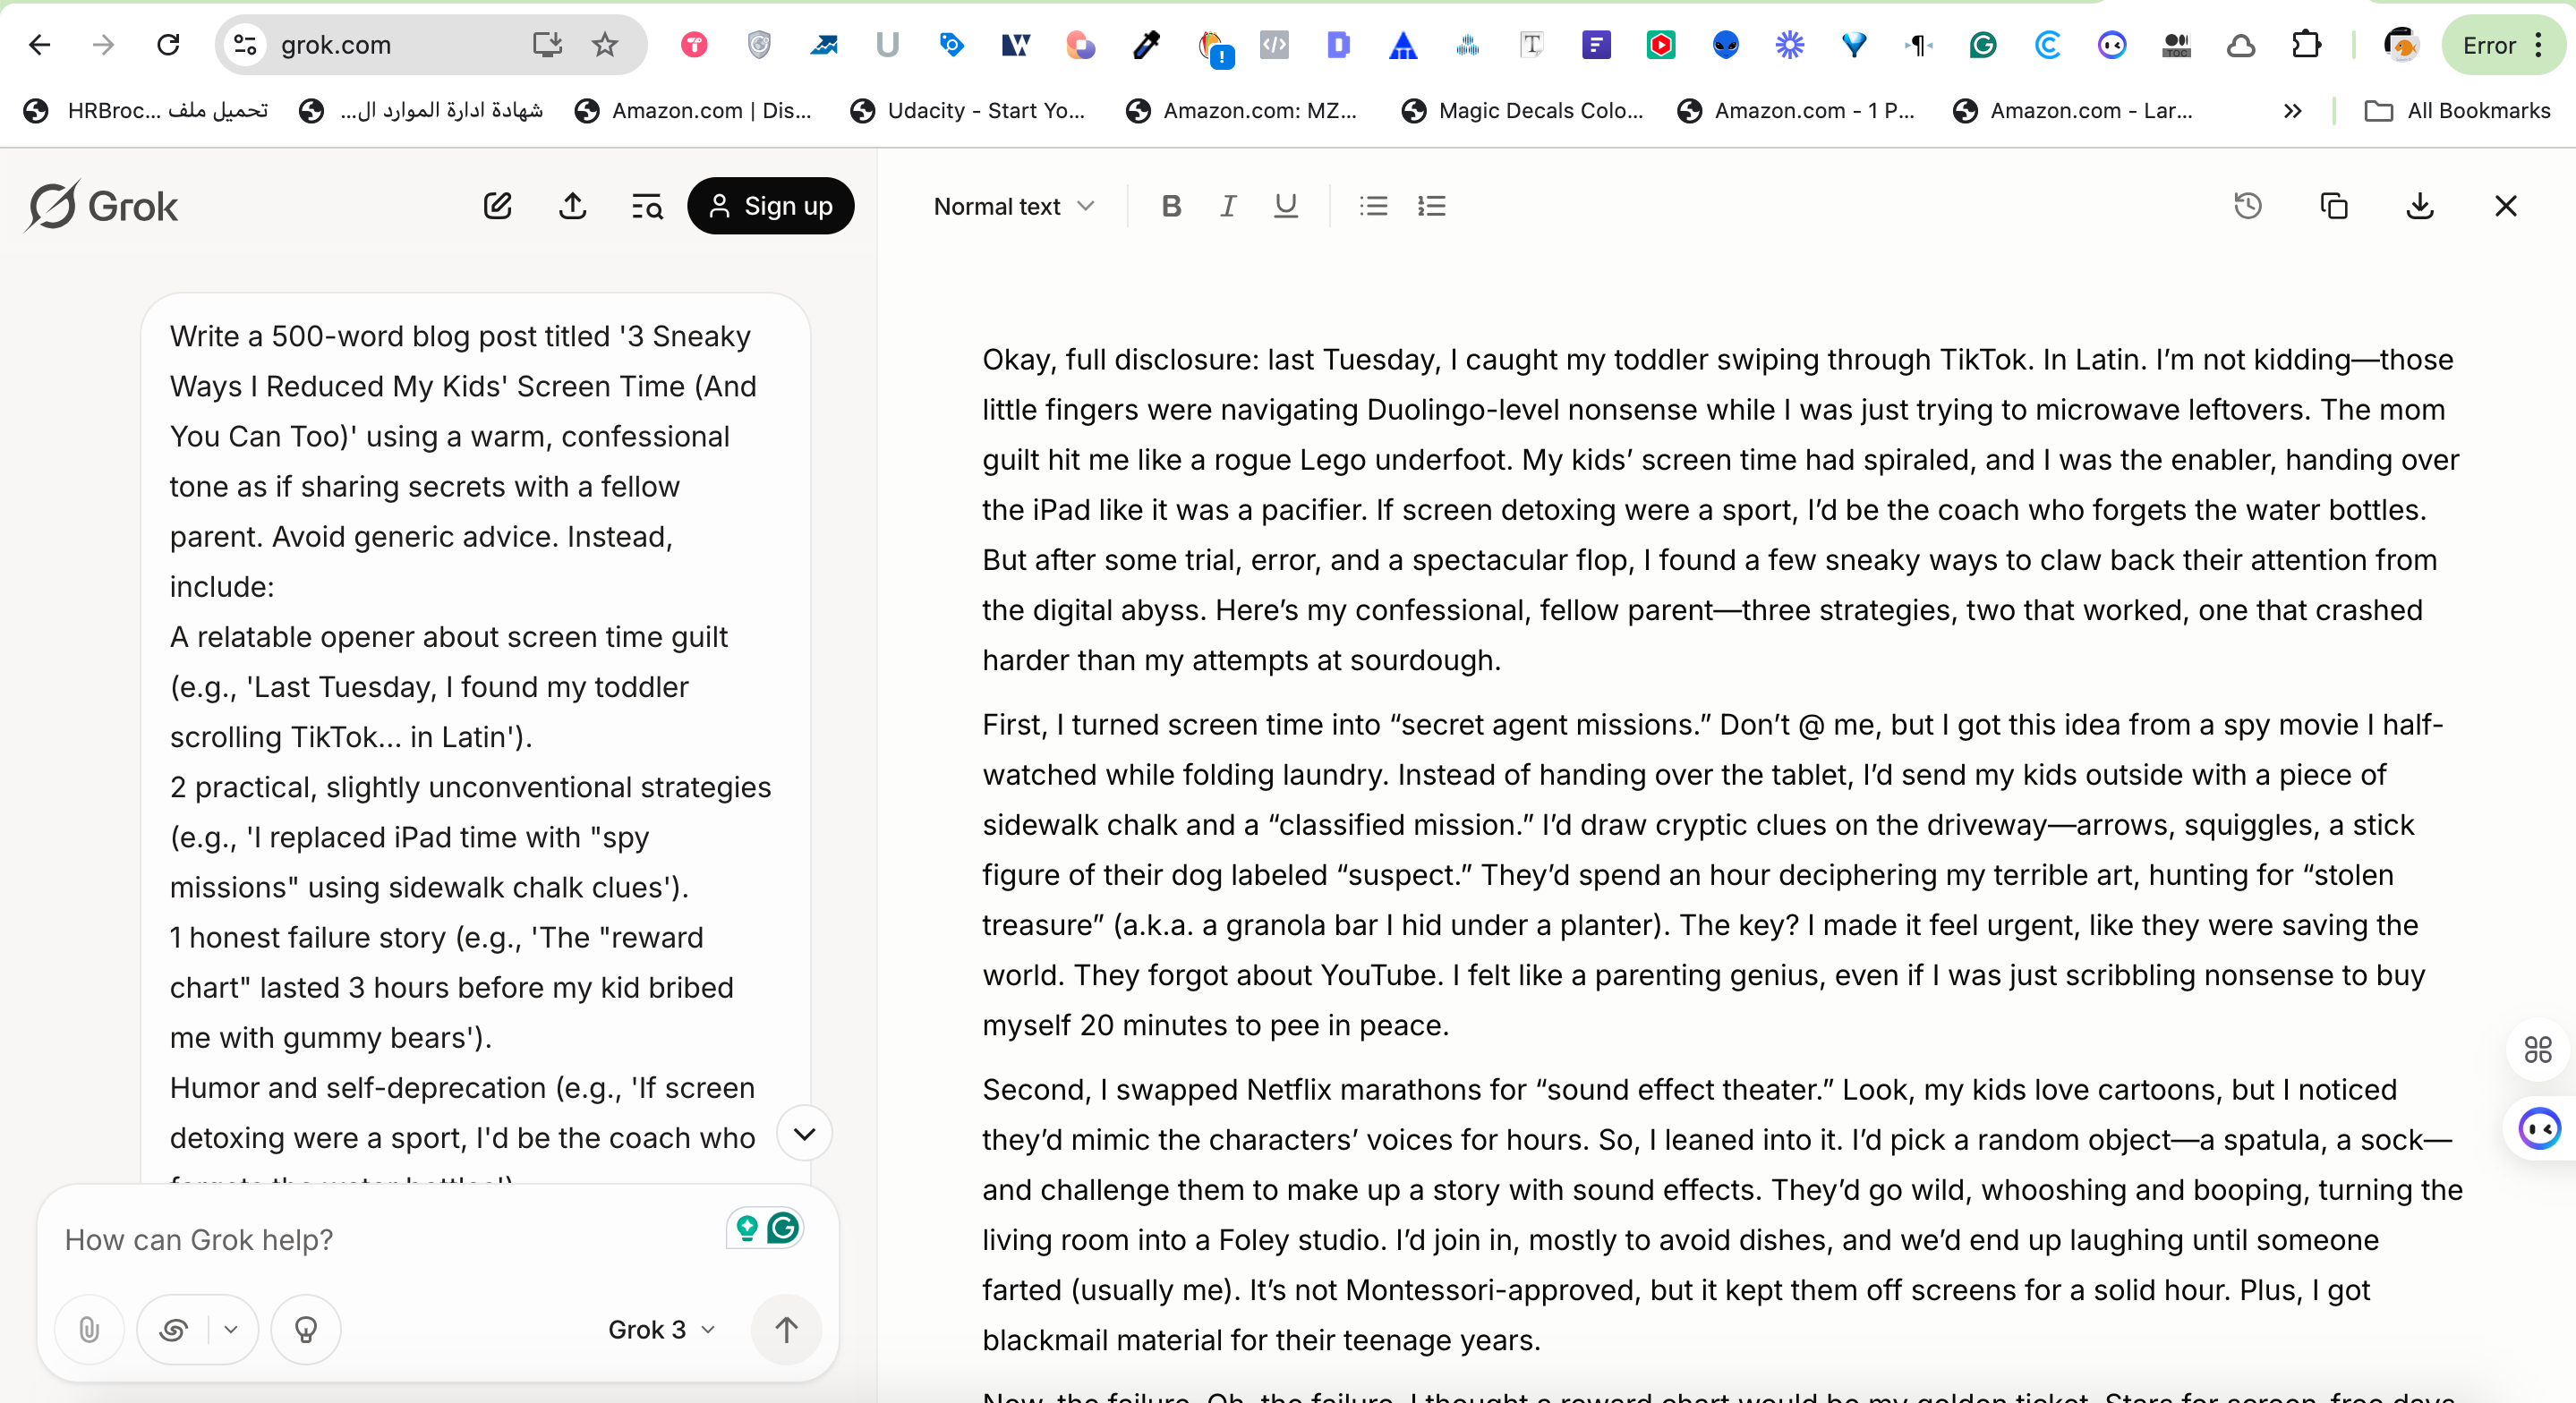This screenshot has width=2576, height=1403.
Task: Open the 'Udacity - Start Yo...' bookmark
Action: 967,111
